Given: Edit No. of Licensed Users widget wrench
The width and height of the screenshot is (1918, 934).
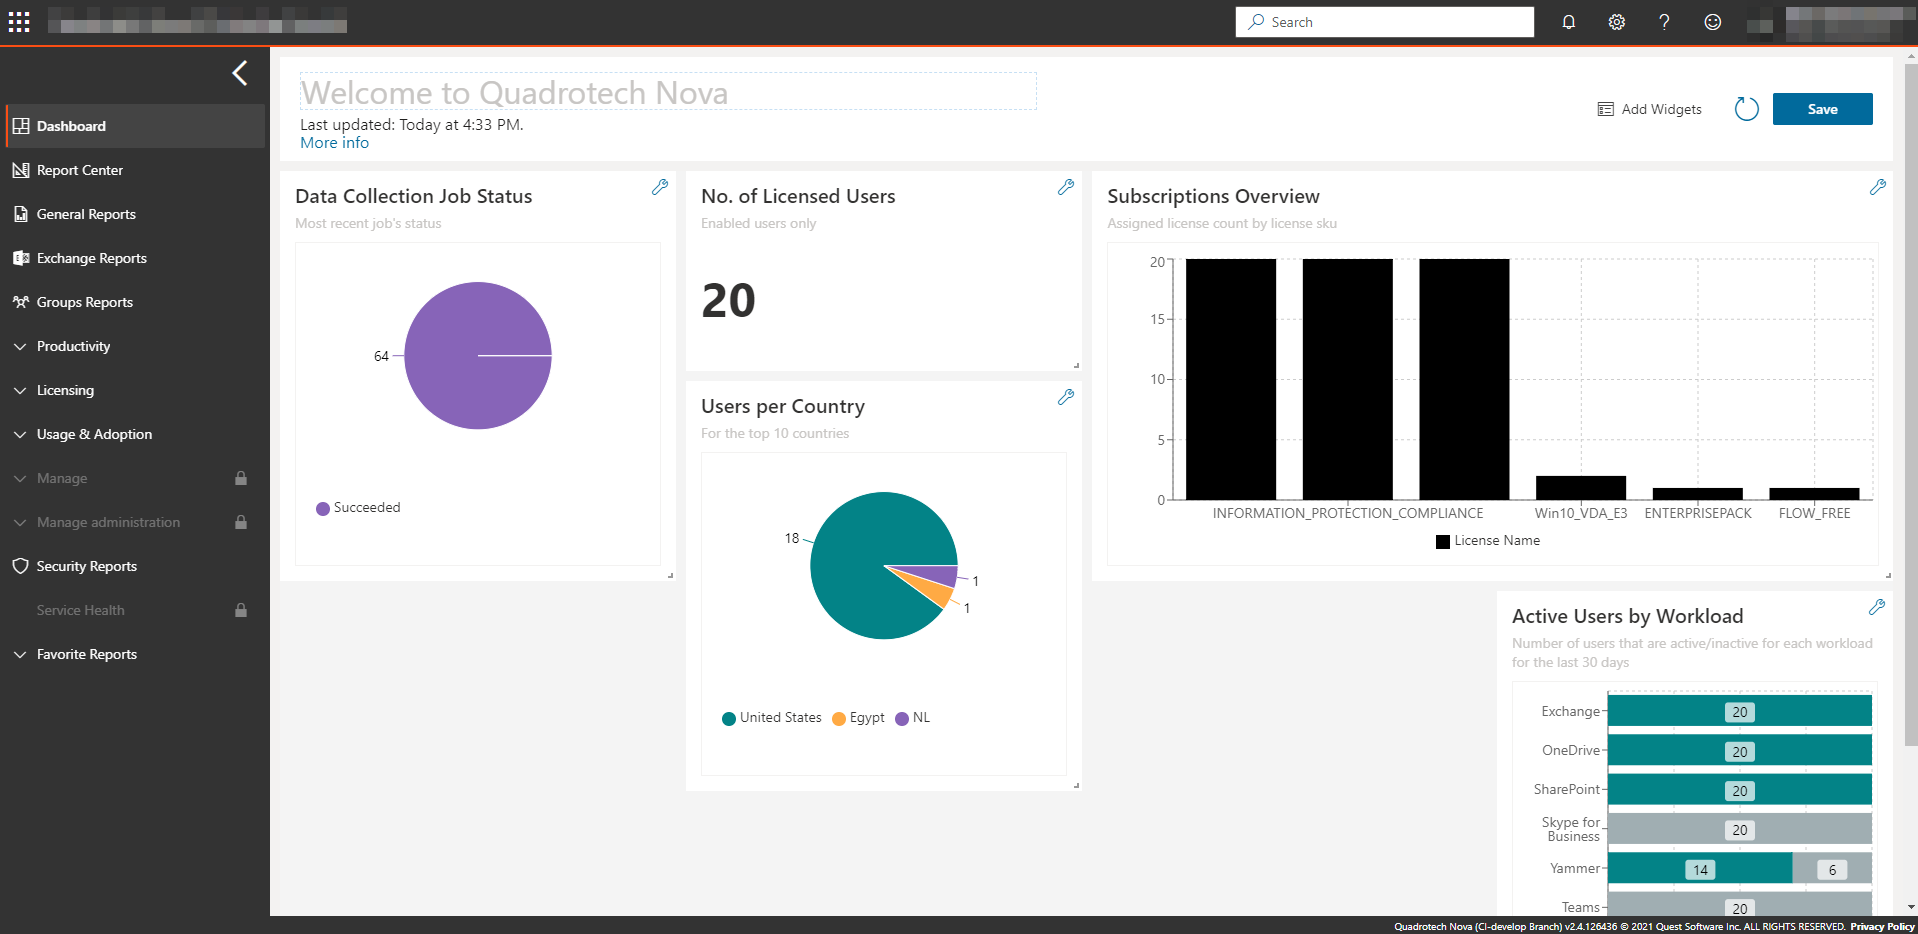Looking at the screenshot, I should click(x=1066, y=187).
